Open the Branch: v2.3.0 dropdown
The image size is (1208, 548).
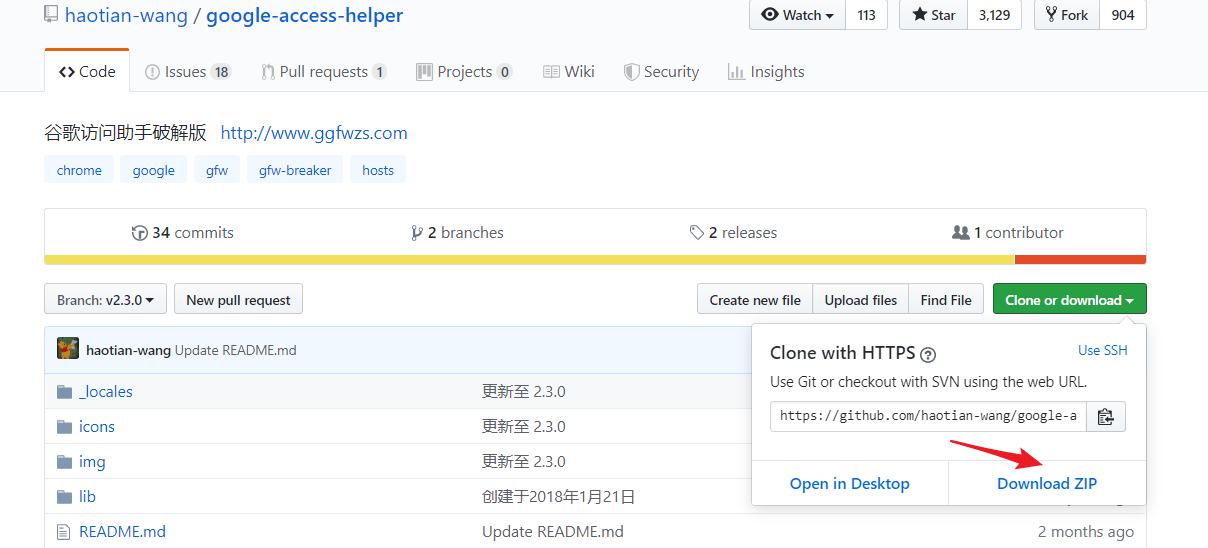tap(105, 299)
